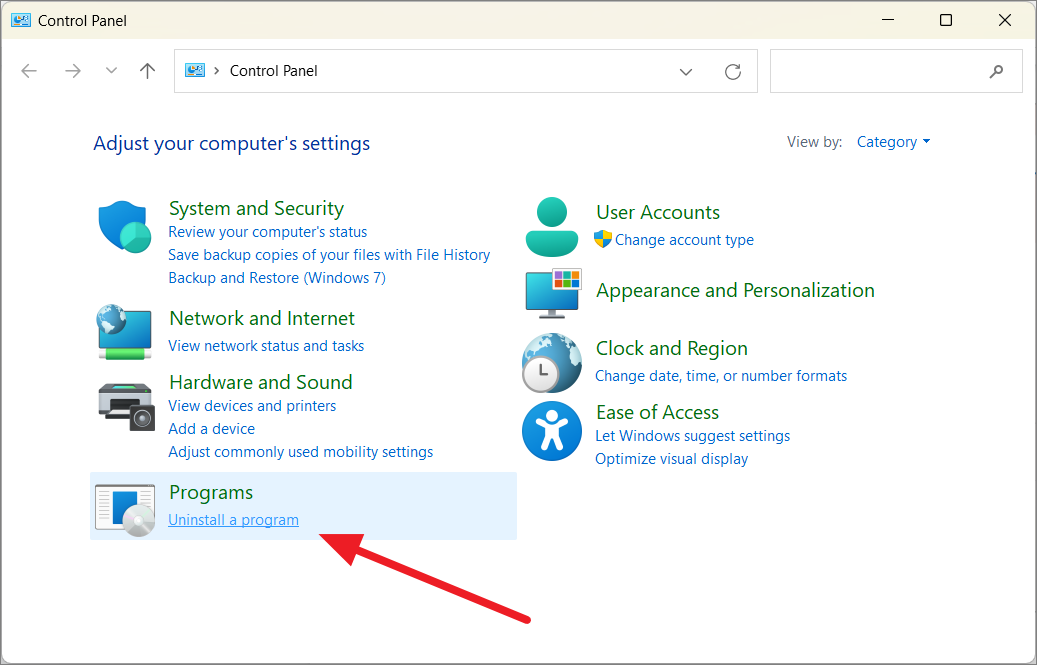The image size is (1037, 665).
Task: Go up one level with up arrow
Action: coord(147,71)
